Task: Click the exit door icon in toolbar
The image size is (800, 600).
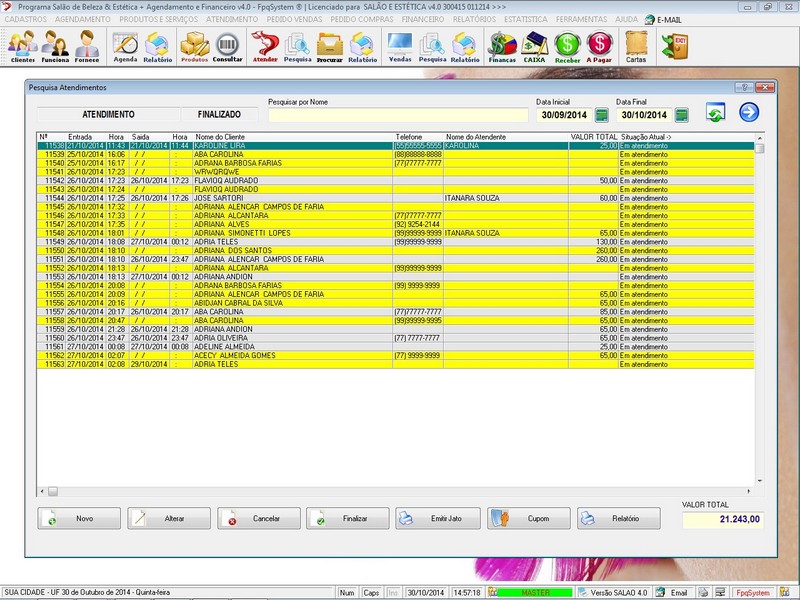Action: [674, 46]
